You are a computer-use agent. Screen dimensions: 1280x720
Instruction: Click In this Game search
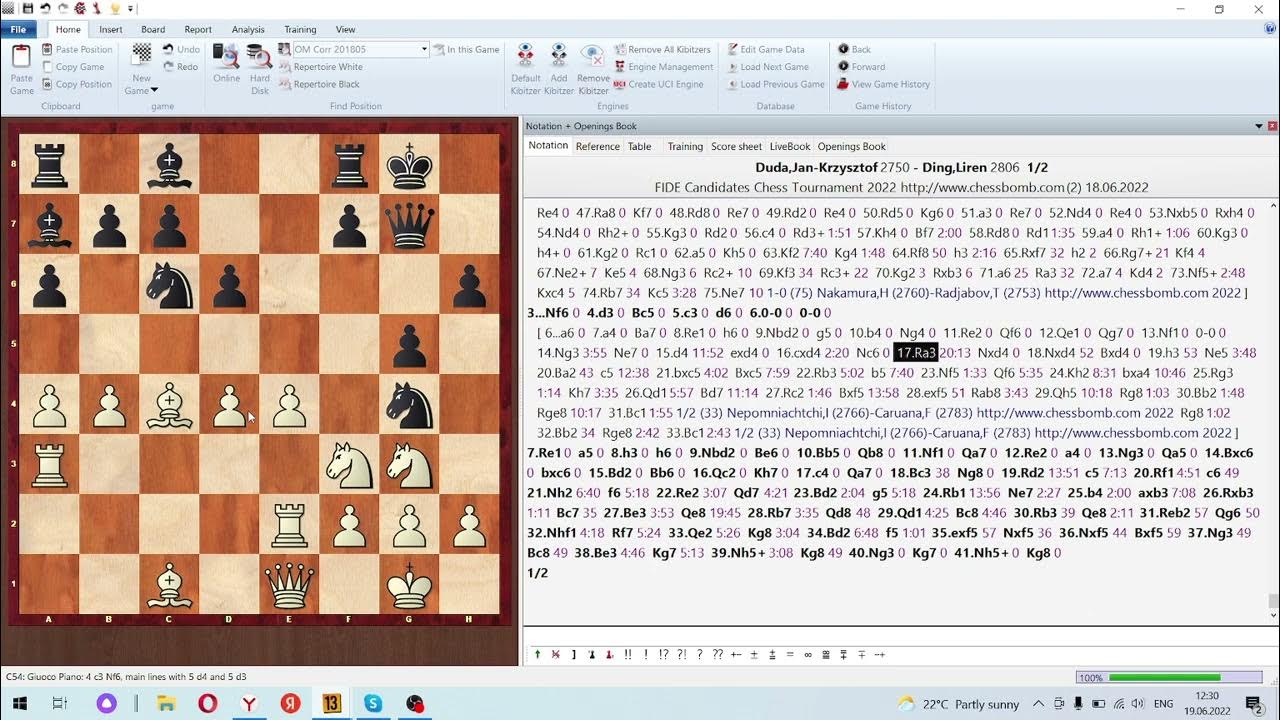click(466, 49)
